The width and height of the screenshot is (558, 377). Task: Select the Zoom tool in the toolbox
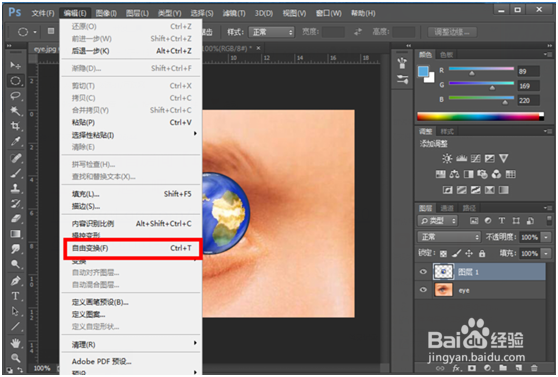tap(15, 358)
